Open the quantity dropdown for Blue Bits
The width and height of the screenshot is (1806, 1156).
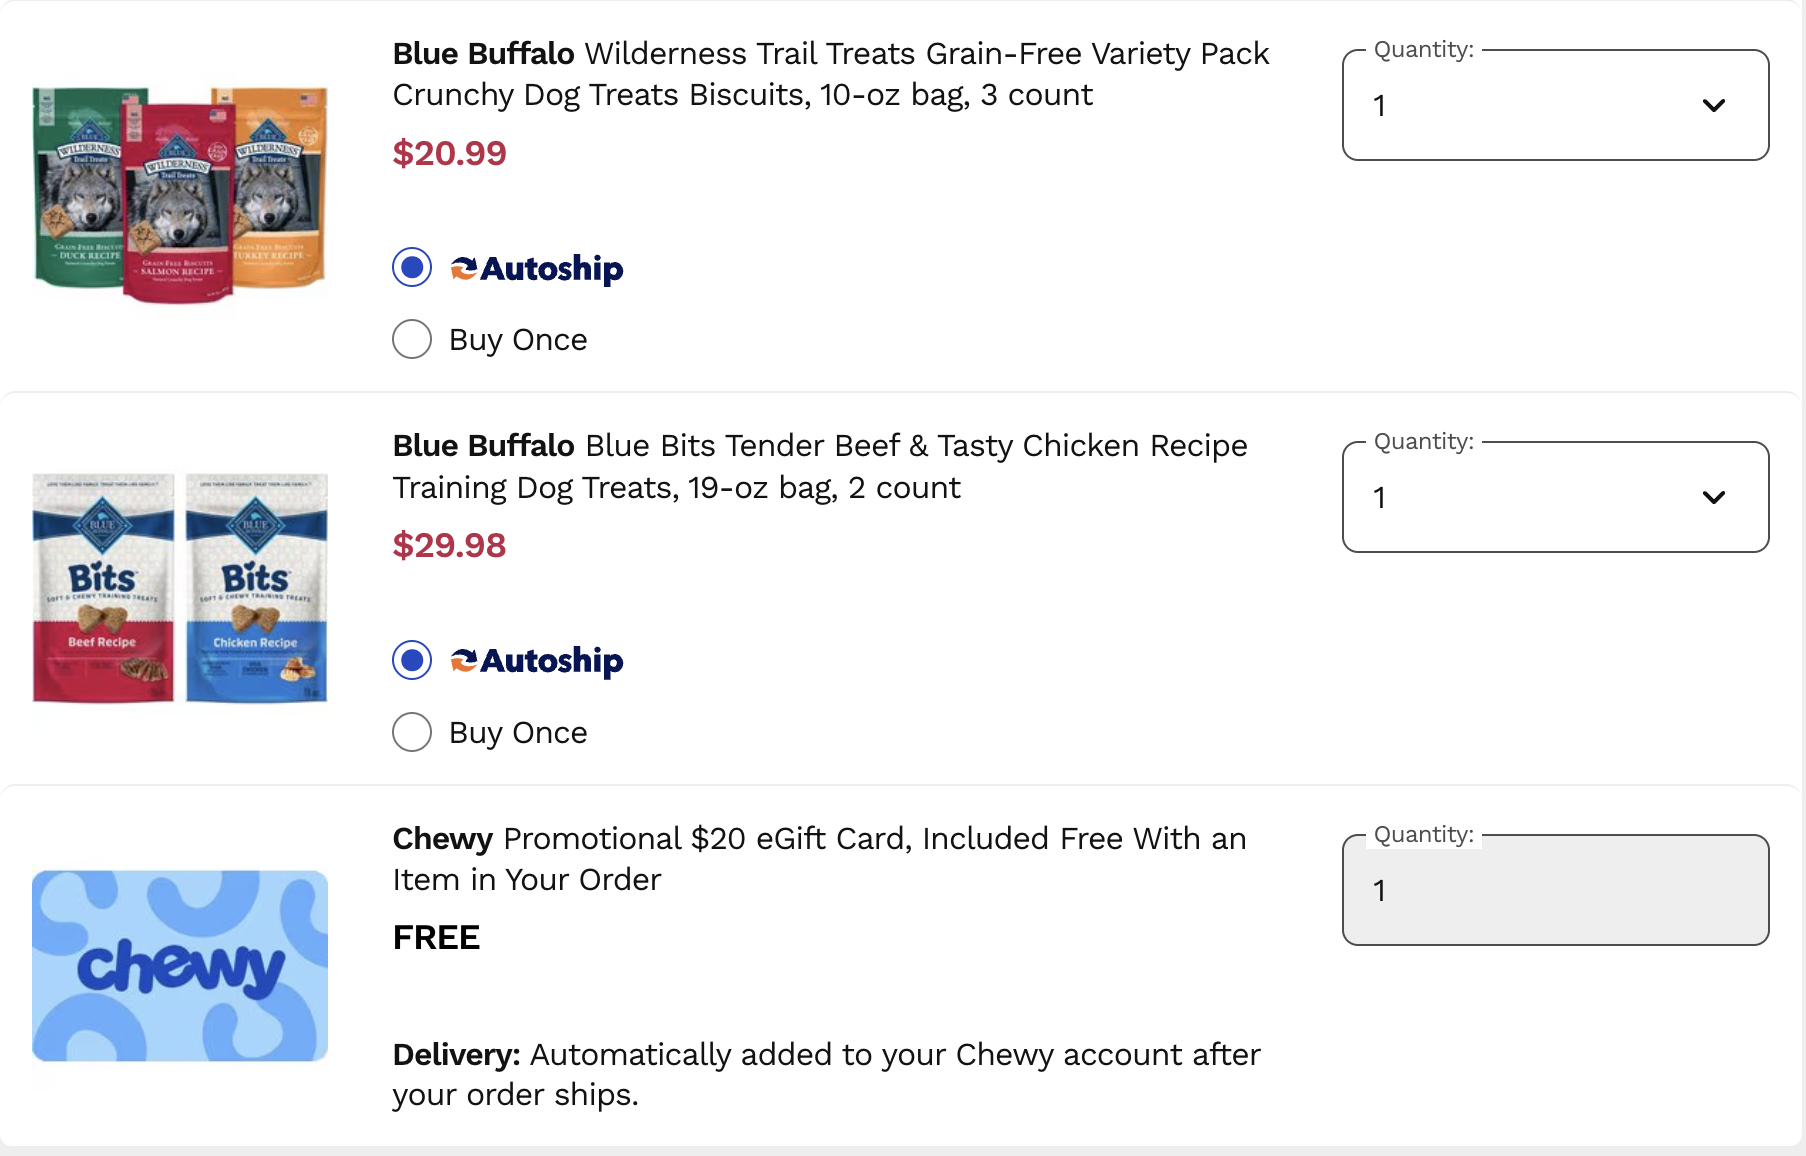pyautogui.click(x=1553, y=497)
